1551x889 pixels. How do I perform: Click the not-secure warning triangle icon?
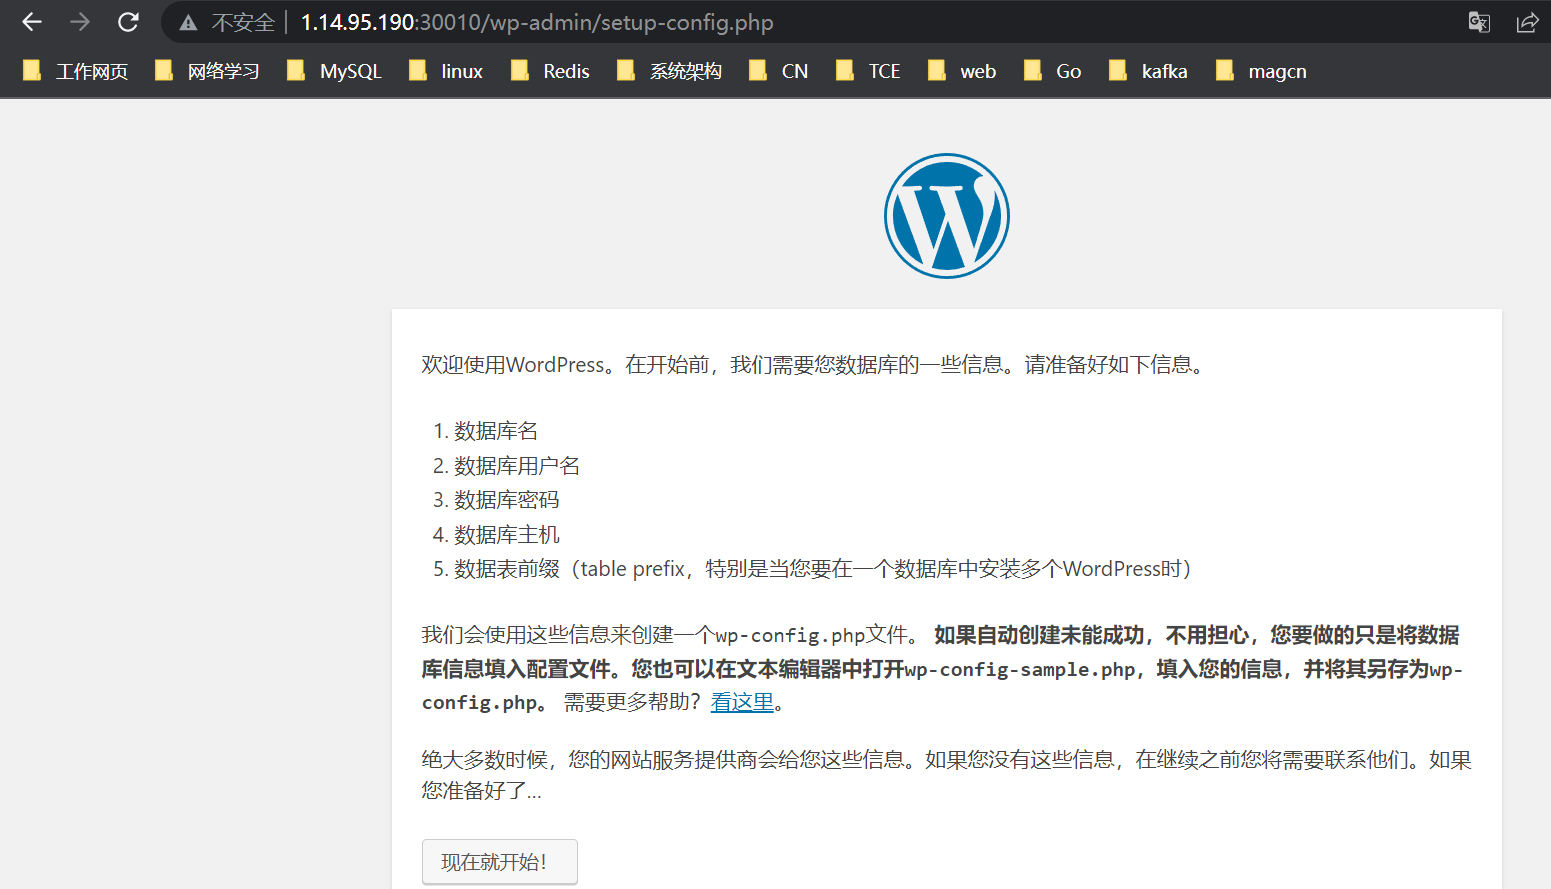click(x=188, y=23)
